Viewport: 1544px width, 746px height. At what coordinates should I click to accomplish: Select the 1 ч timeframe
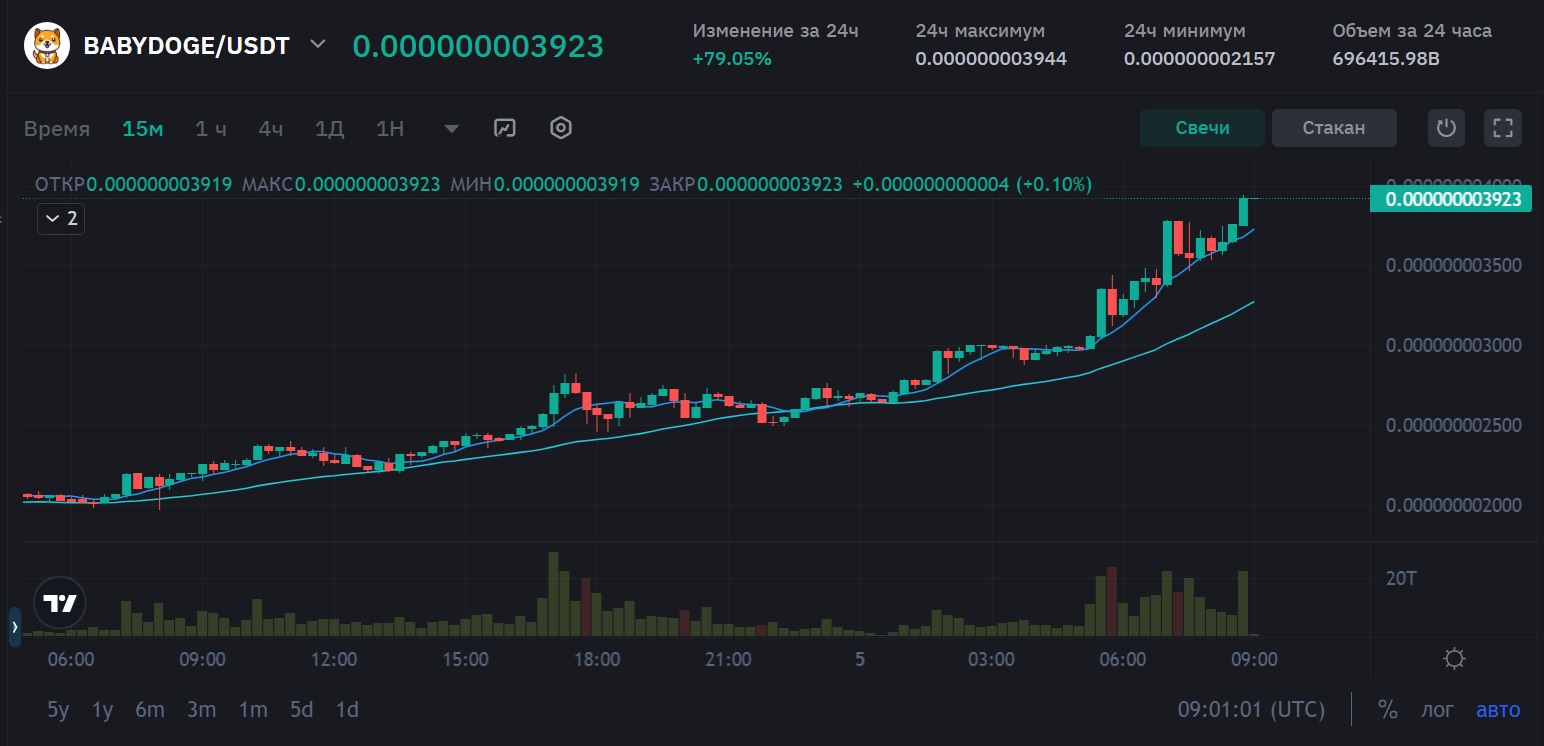(211, 128)
